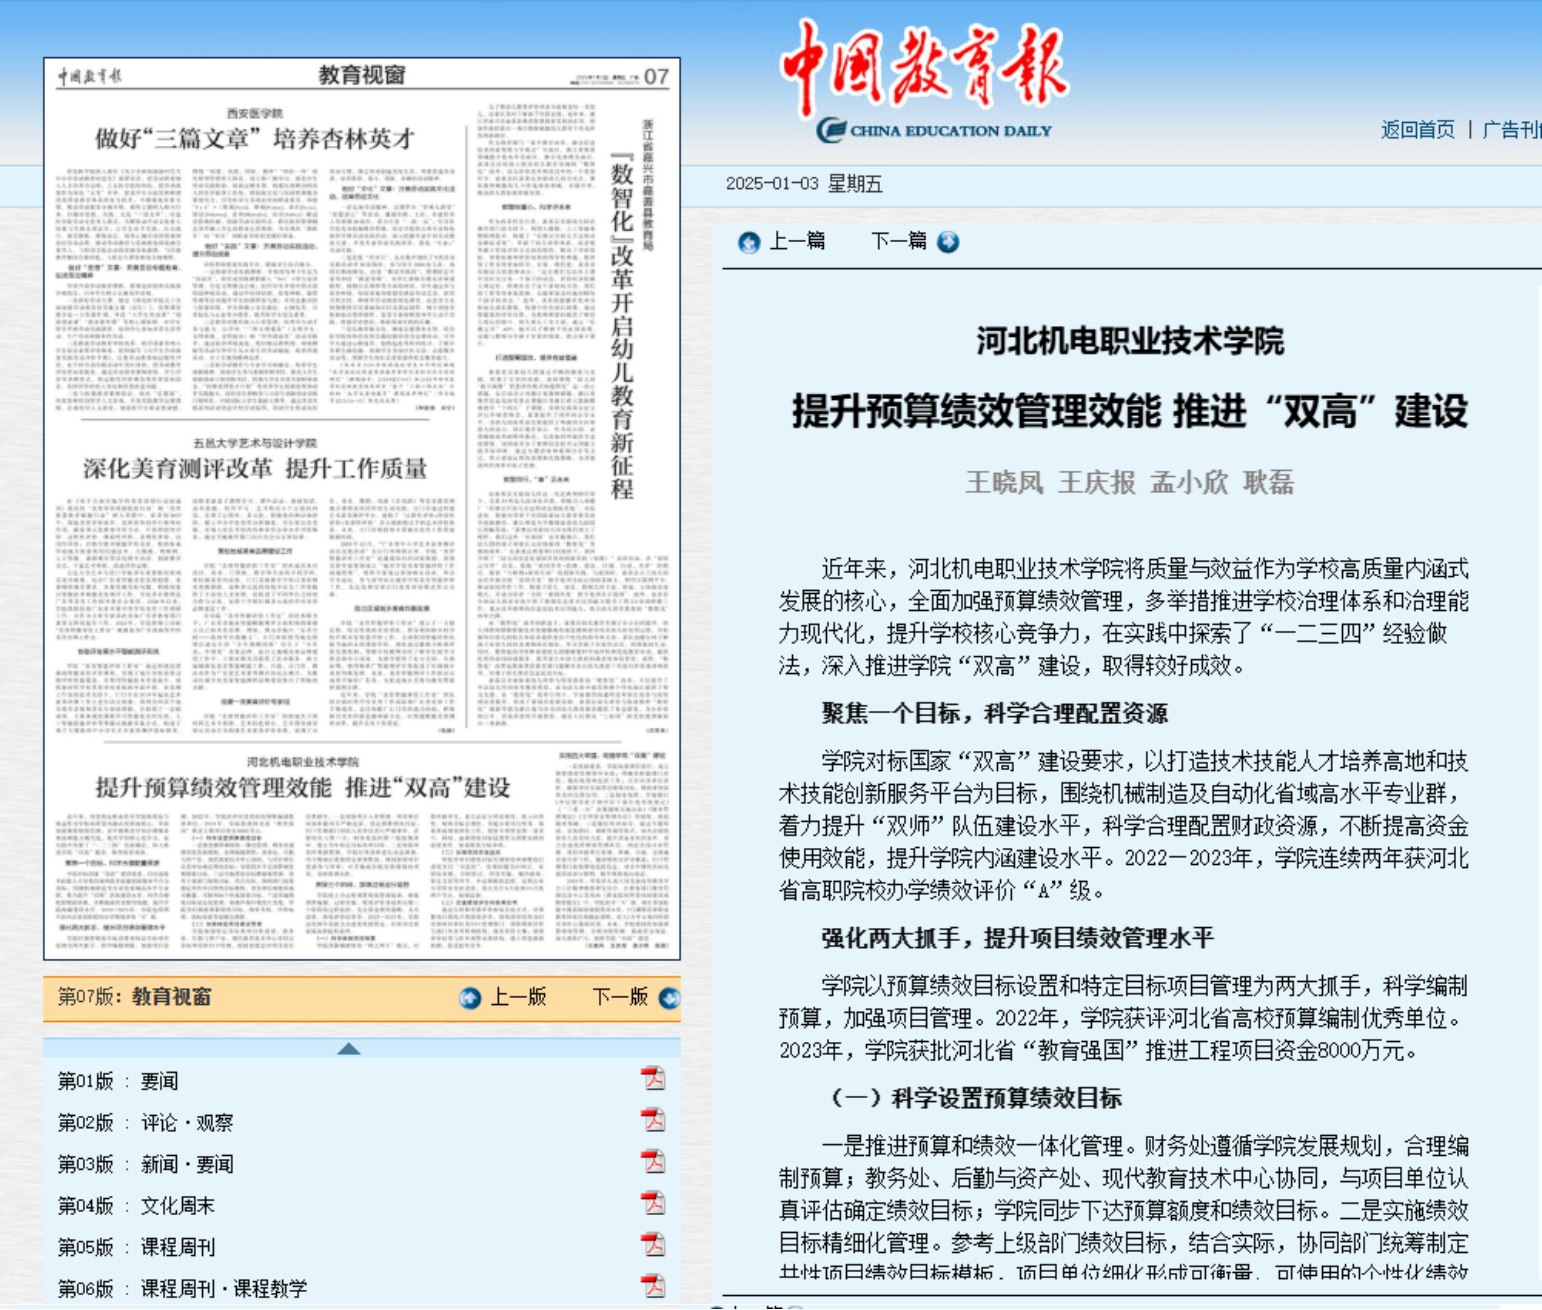Screen dimensions: 1542x1310
Task: Click the 教育视窗 header on the page image
Action: click(x=362, y=75)
